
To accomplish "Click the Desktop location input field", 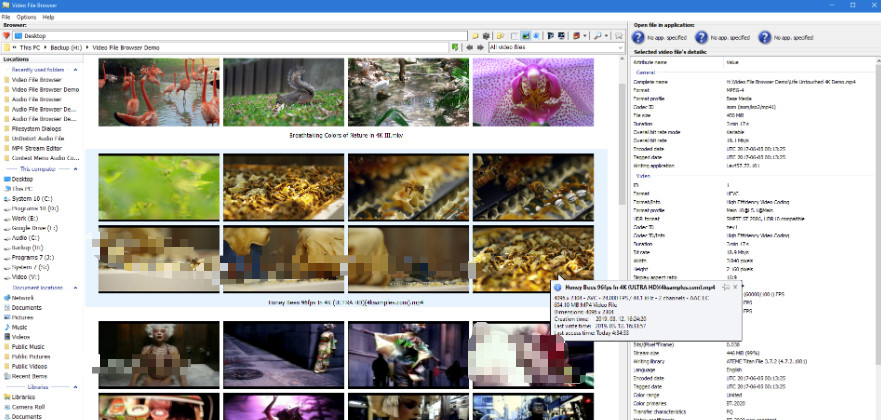I will 240,36.
